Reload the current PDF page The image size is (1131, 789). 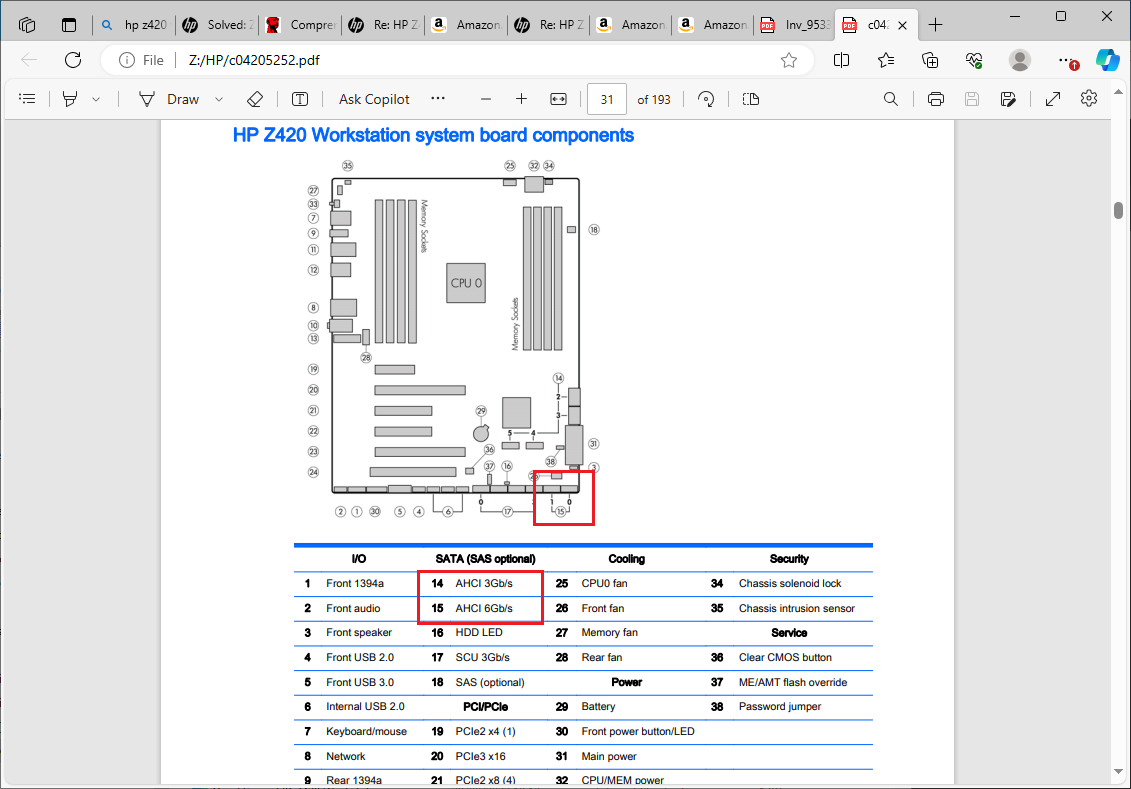(x=73, y=60)
